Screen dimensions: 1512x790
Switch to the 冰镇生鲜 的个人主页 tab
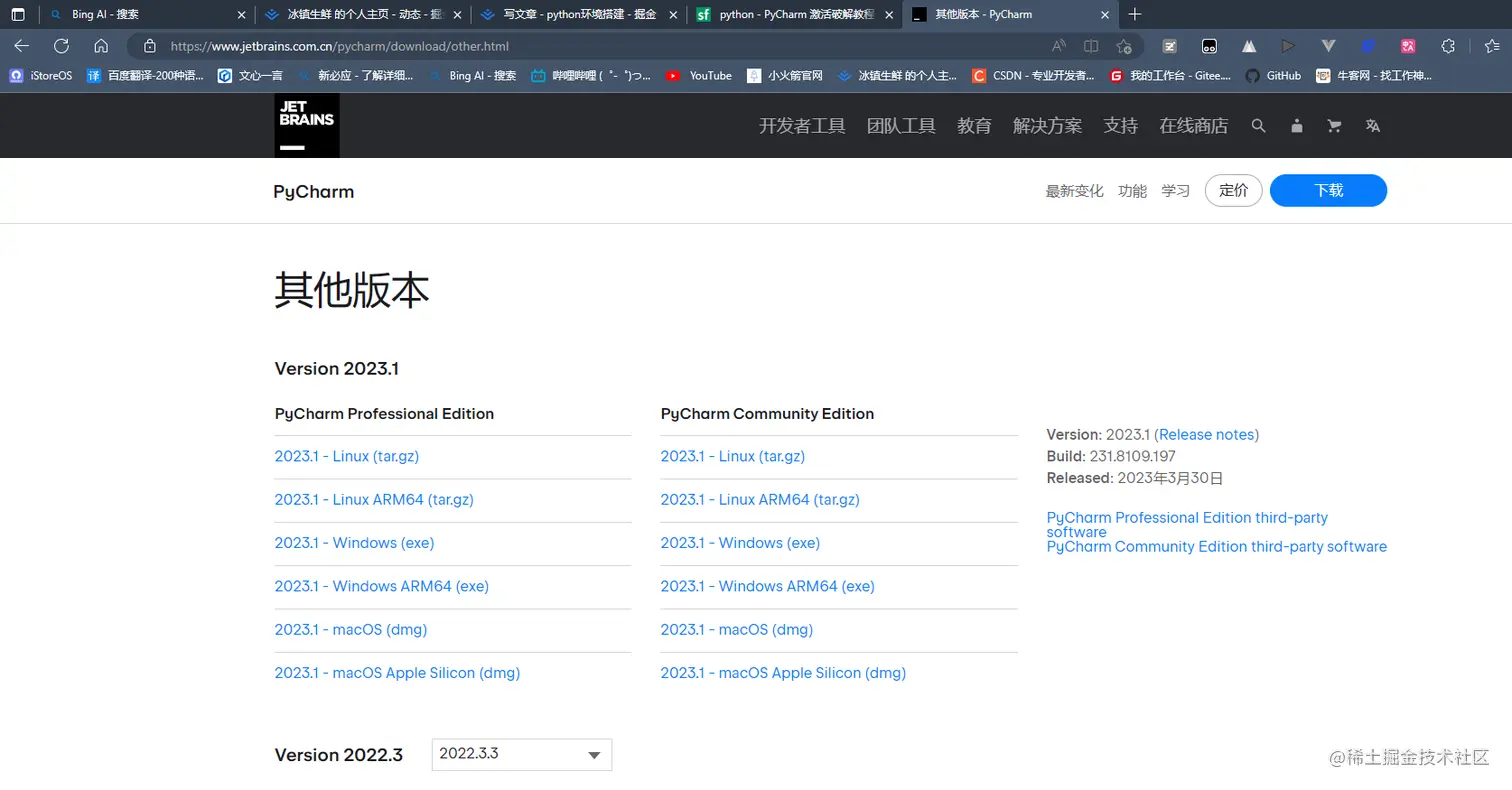click(362, 15)
